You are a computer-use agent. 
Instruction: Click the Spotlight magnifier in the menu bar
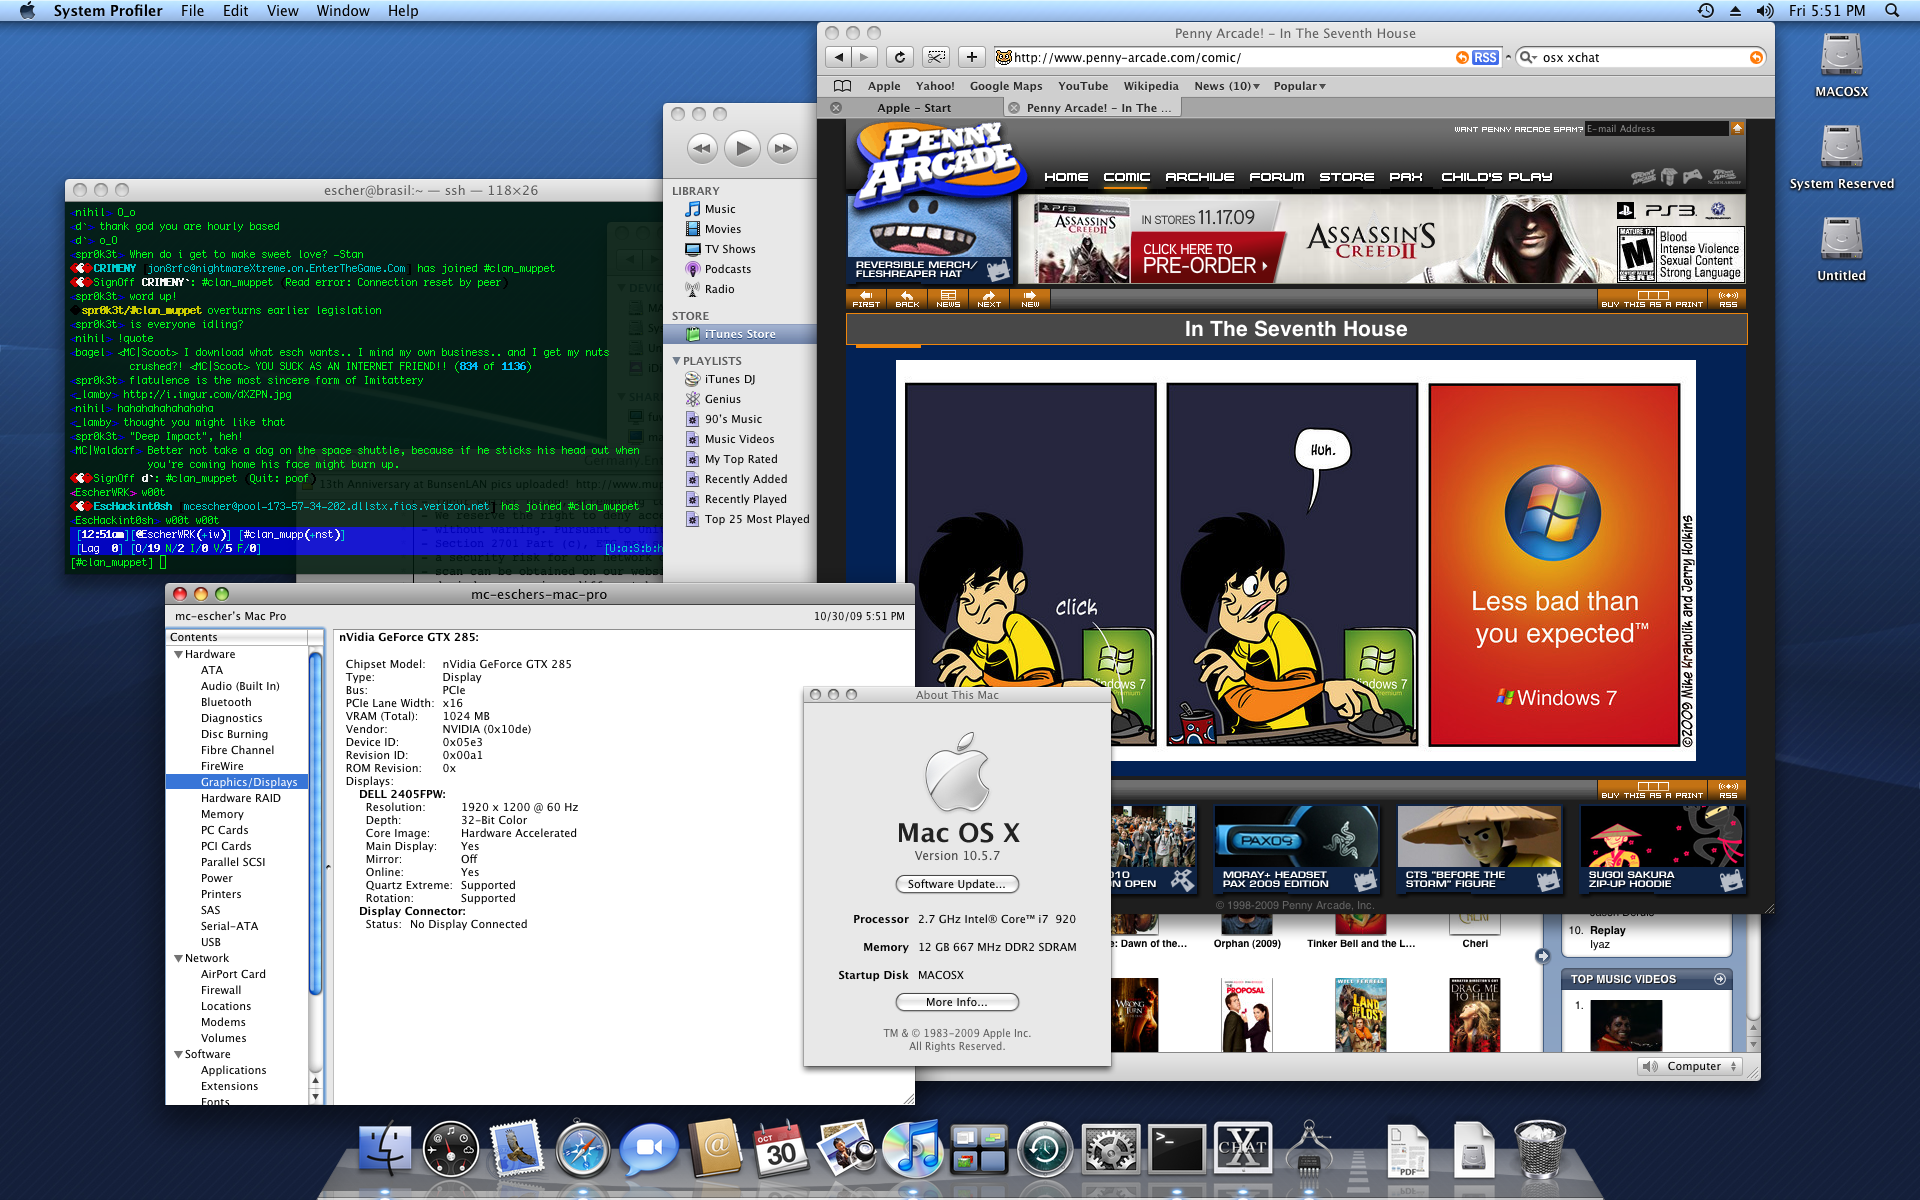(1892, 11)
